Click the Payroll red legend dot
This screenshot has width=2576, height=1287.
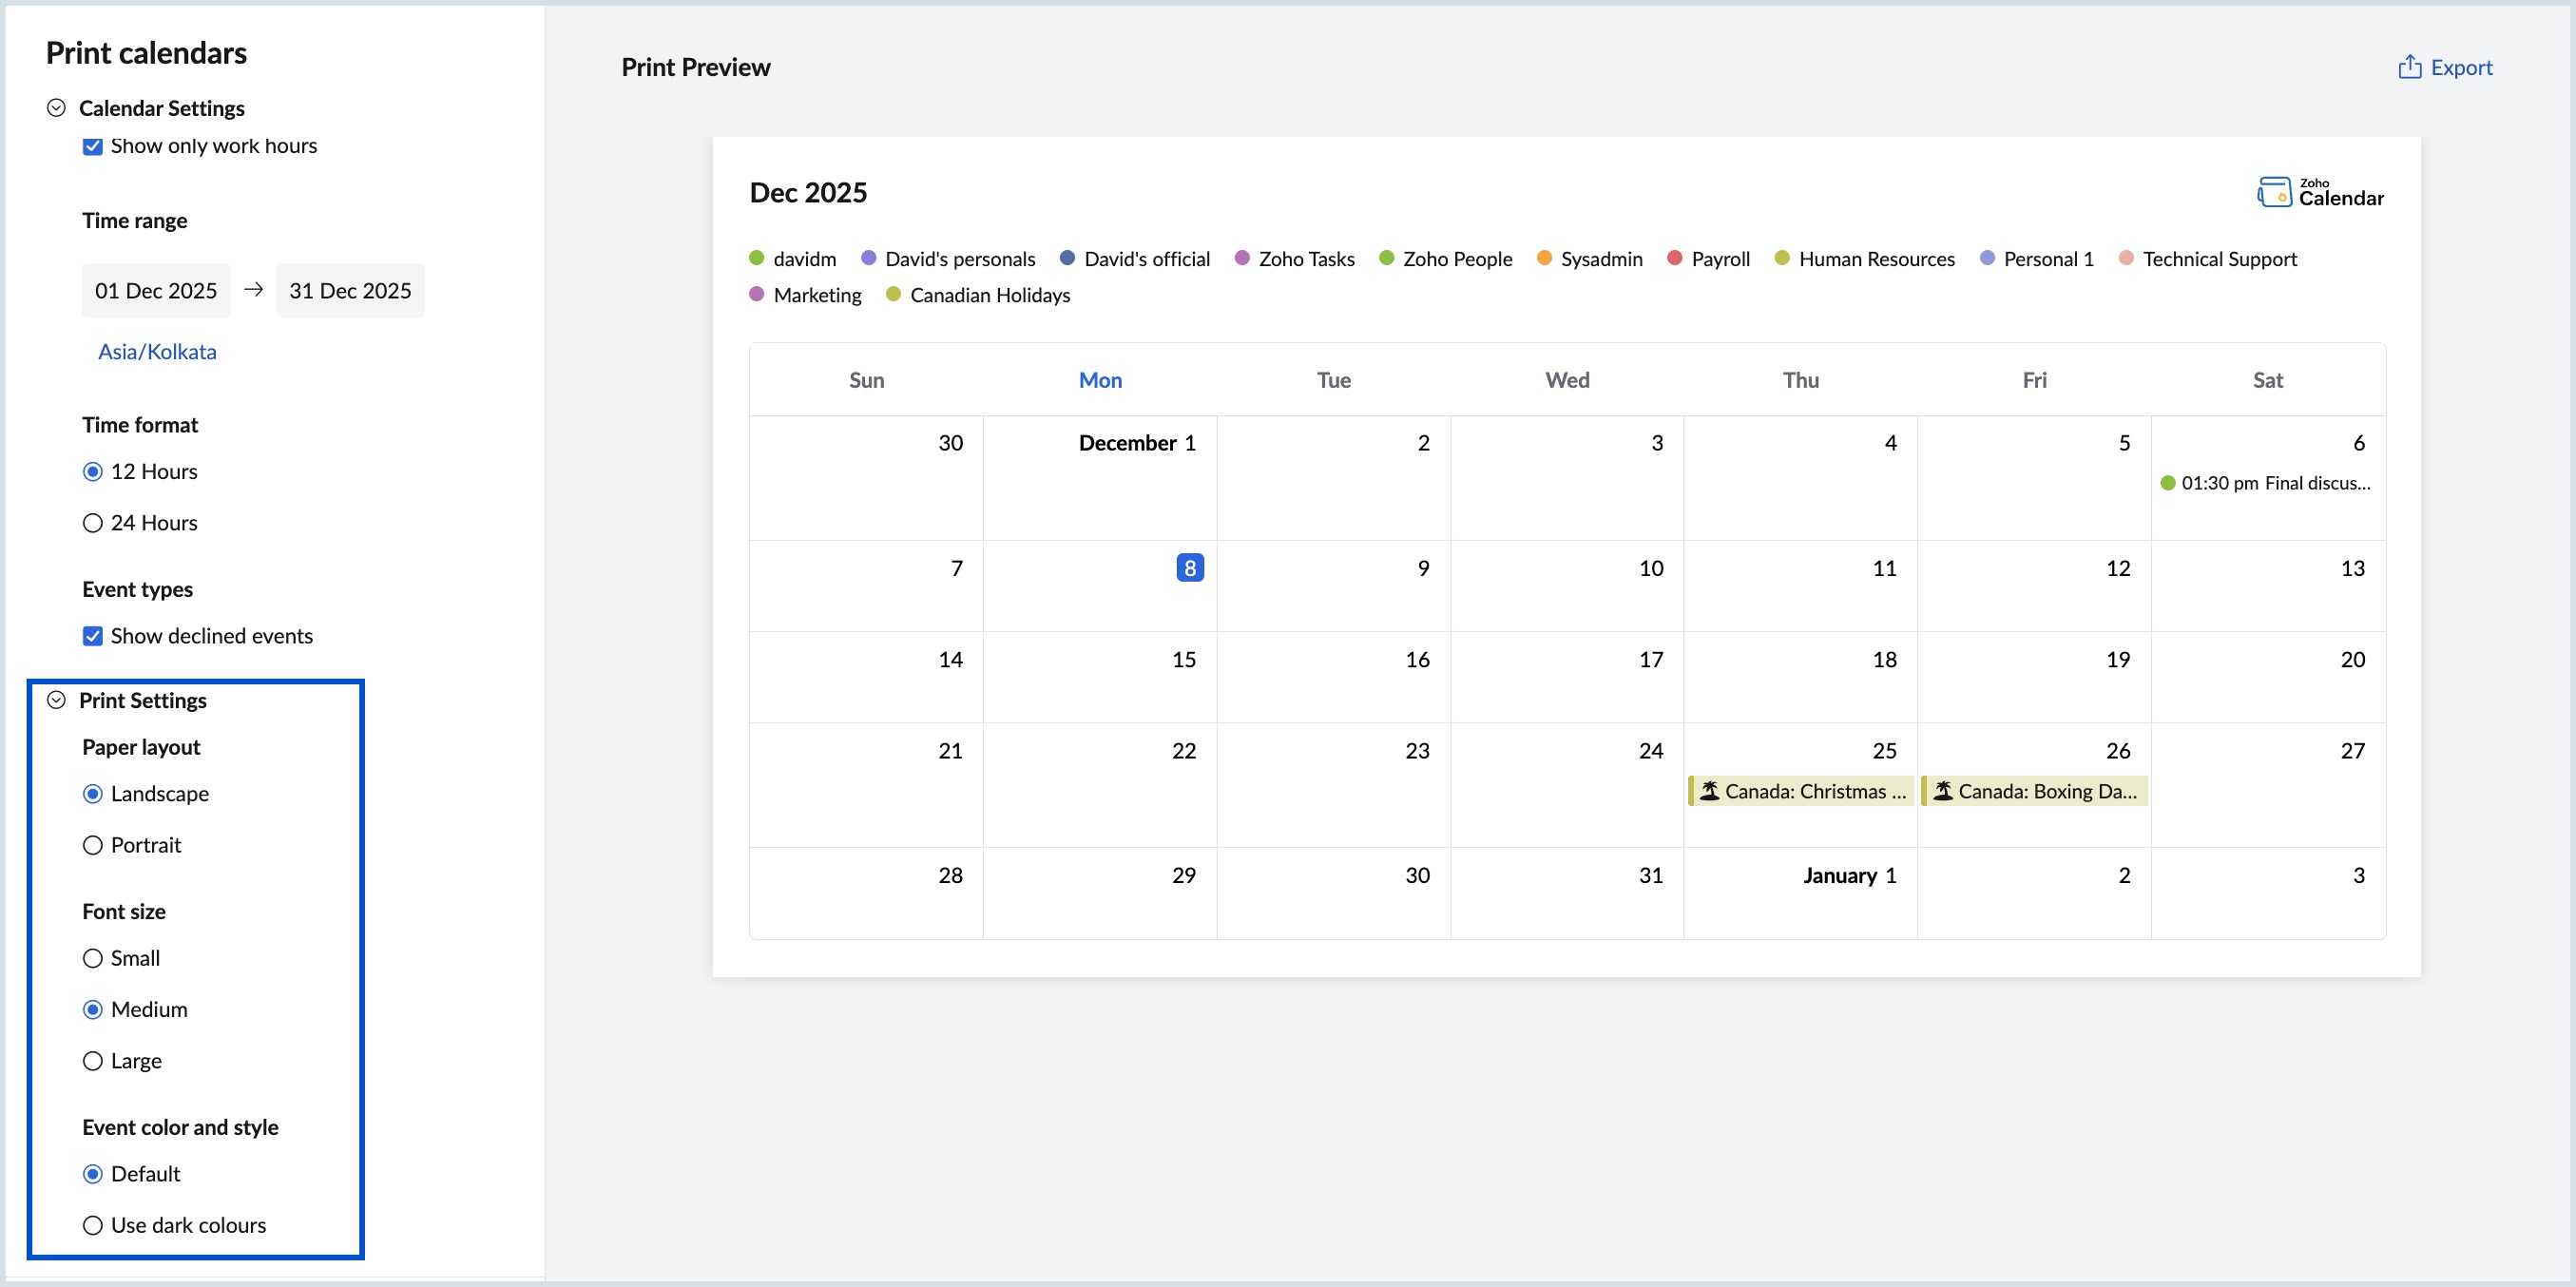click(1675, 258)
